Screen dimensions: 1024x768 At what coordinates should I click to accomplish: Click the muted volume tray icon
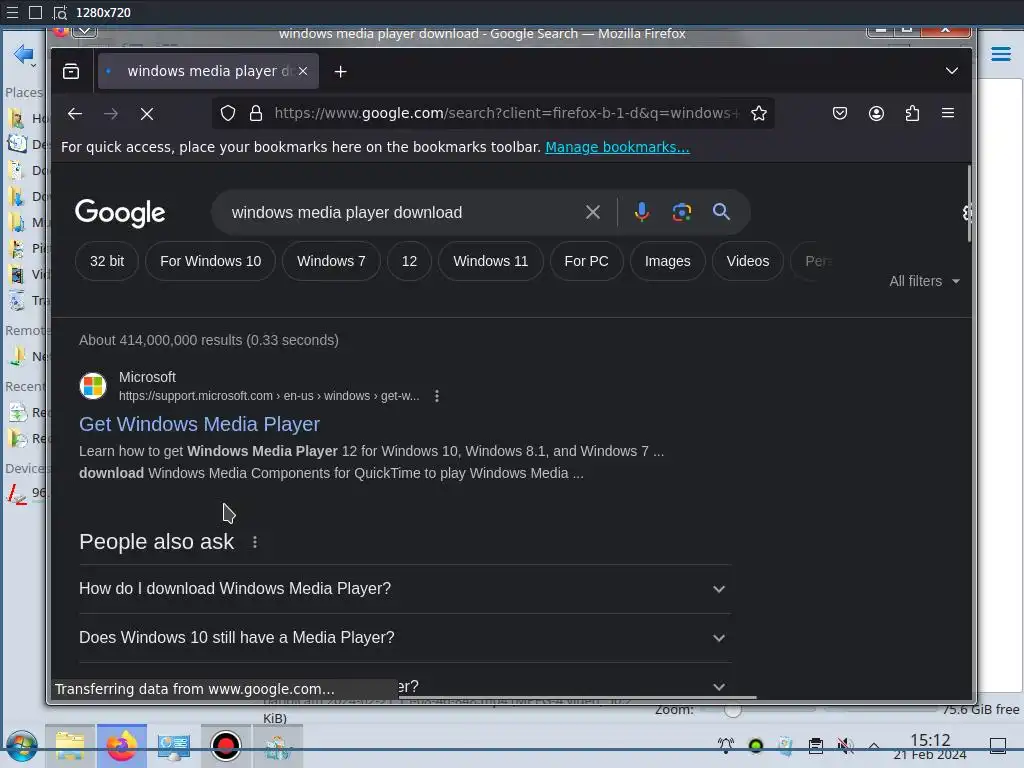point(845,745)
